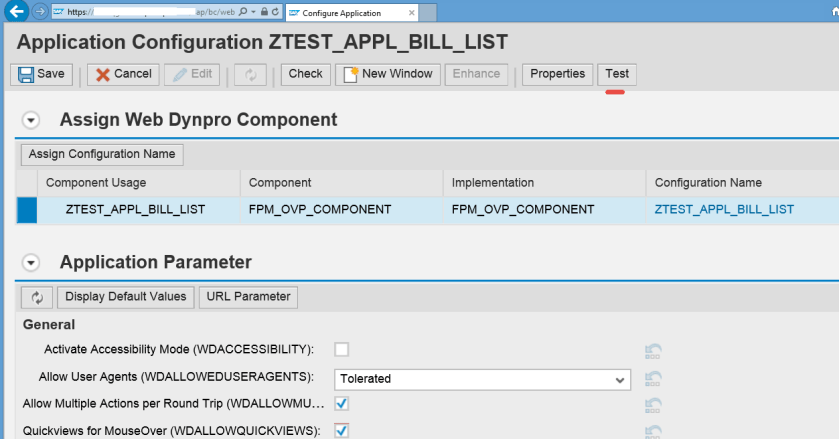Click the Display Default Values button
This screenshot has width=839, height=439.
click(126, 297)
